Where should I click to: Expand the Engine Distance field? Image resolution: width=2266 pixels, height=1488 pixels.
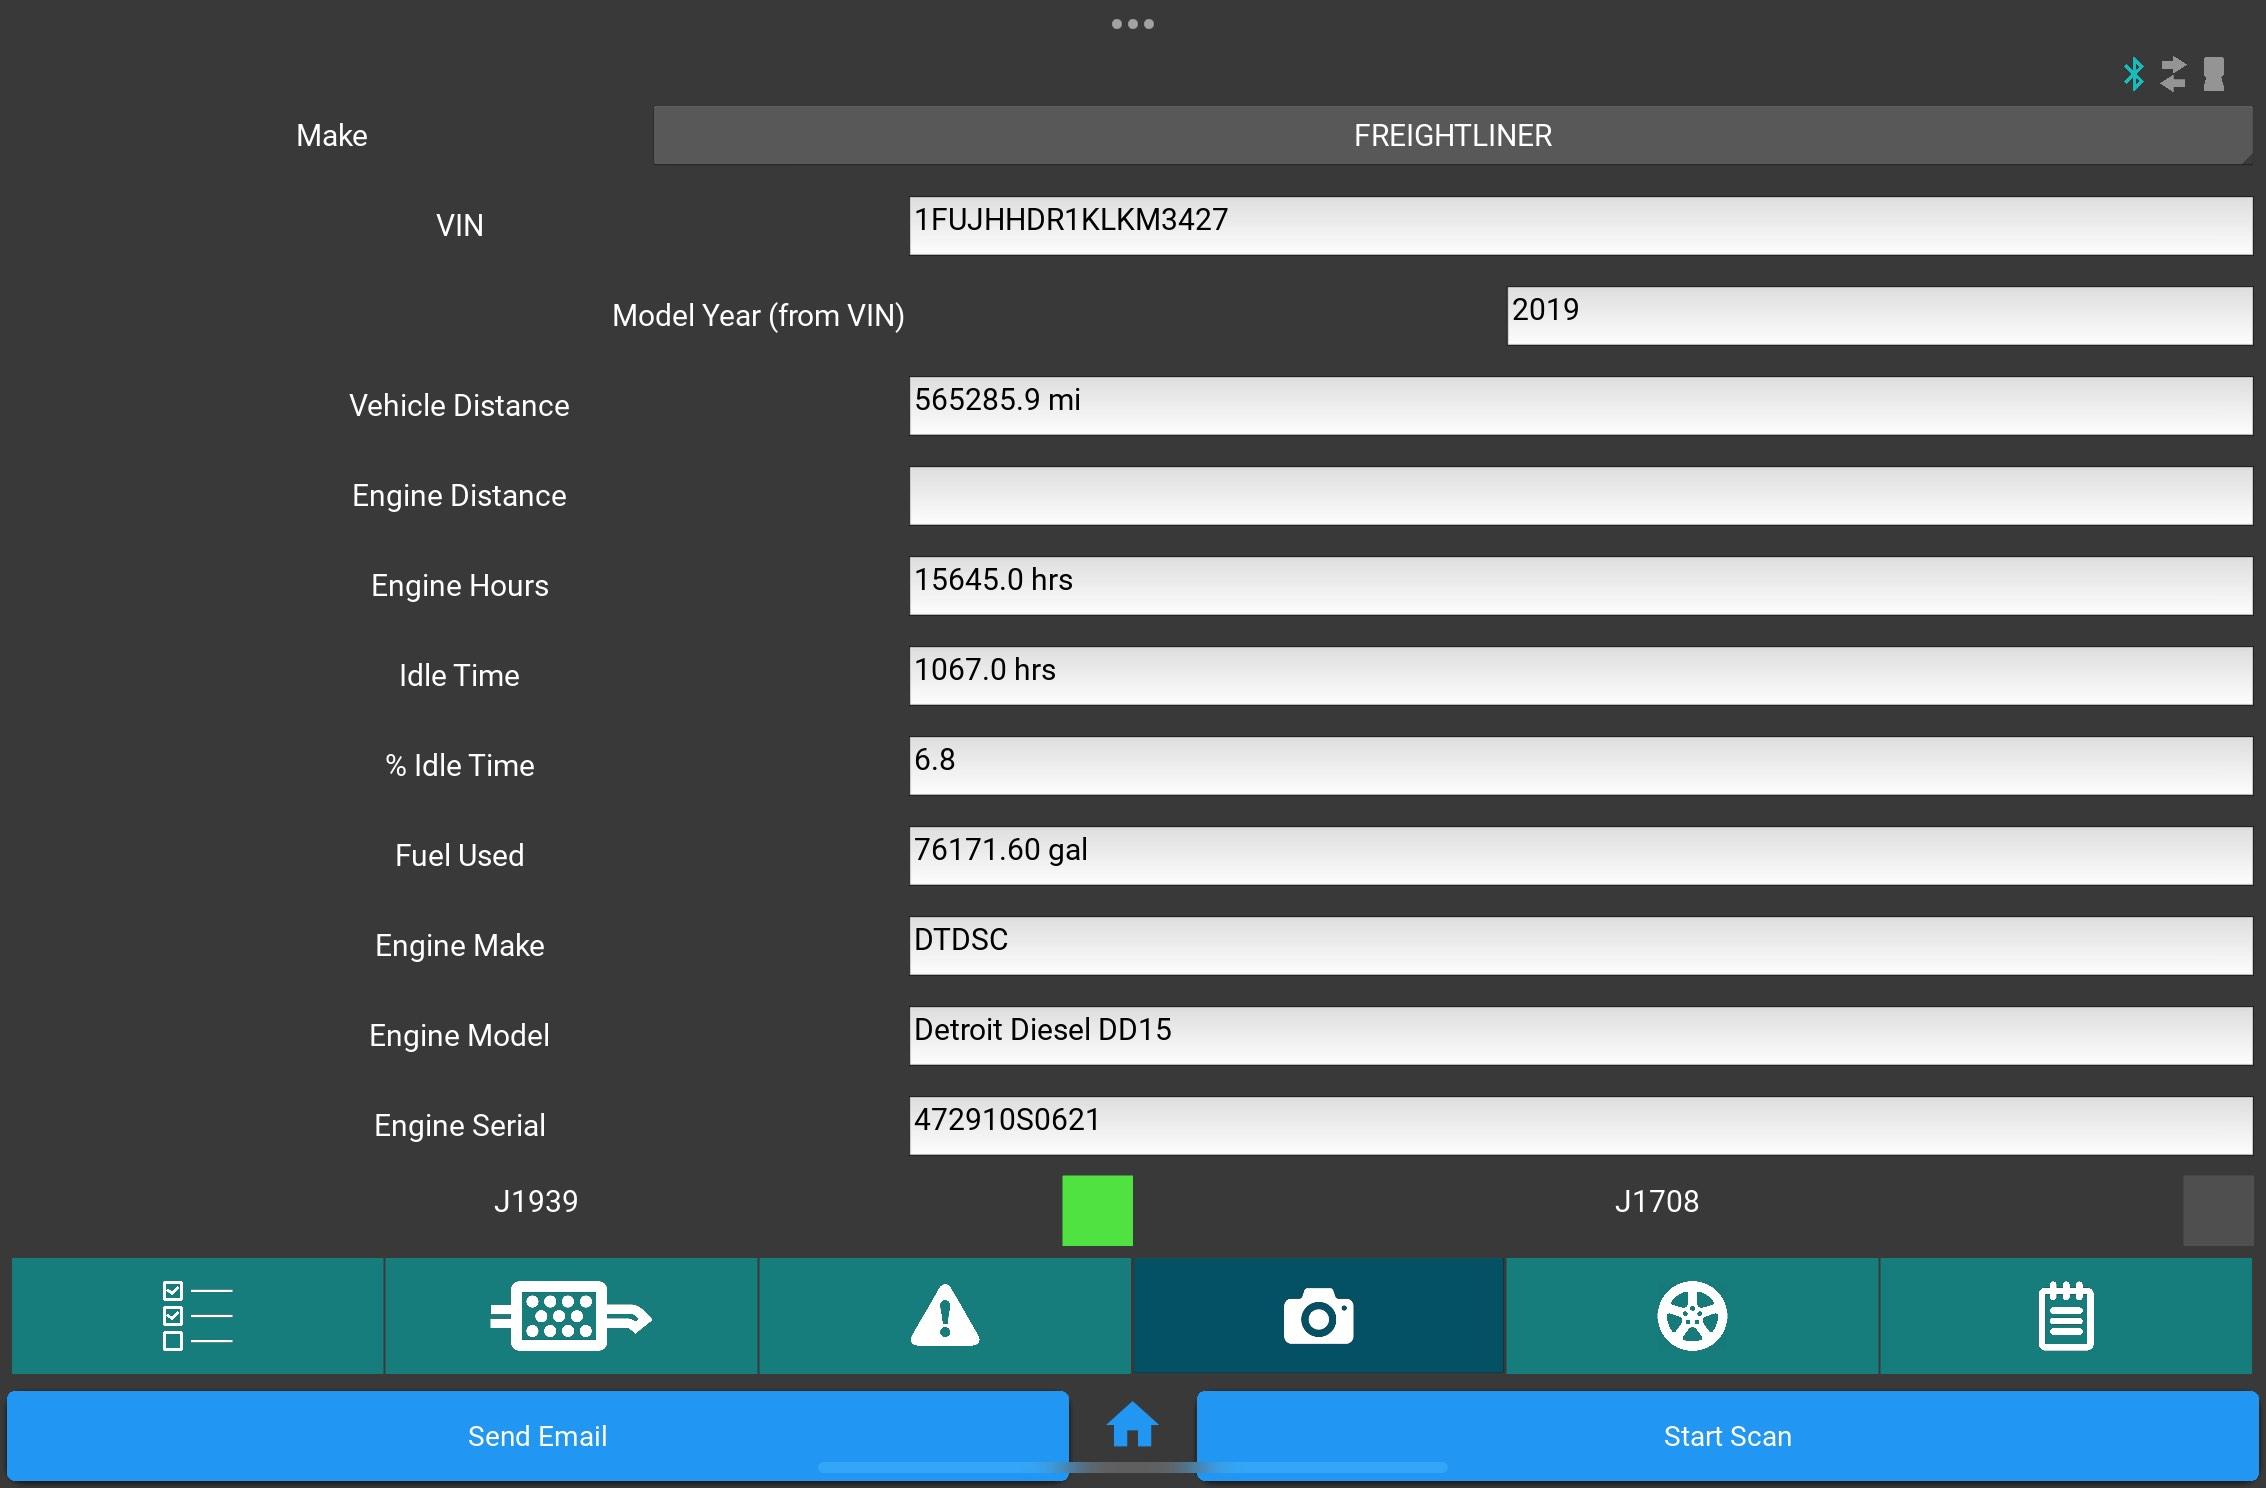pyautogui.click(x=1577, y=495)
